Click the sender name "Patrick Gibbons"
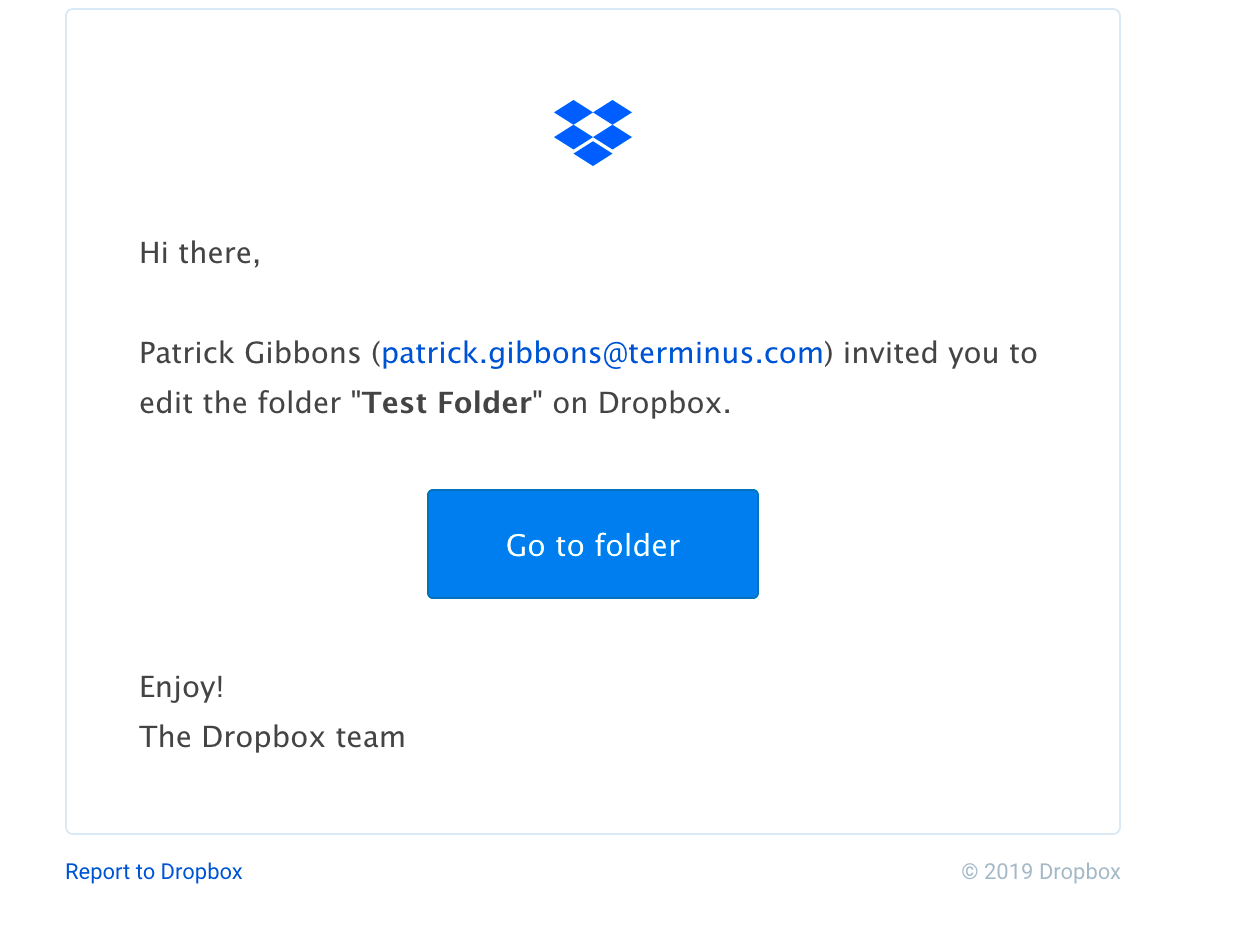The width and height of the screenshot is (1252, 934). (x=250, y=353)
